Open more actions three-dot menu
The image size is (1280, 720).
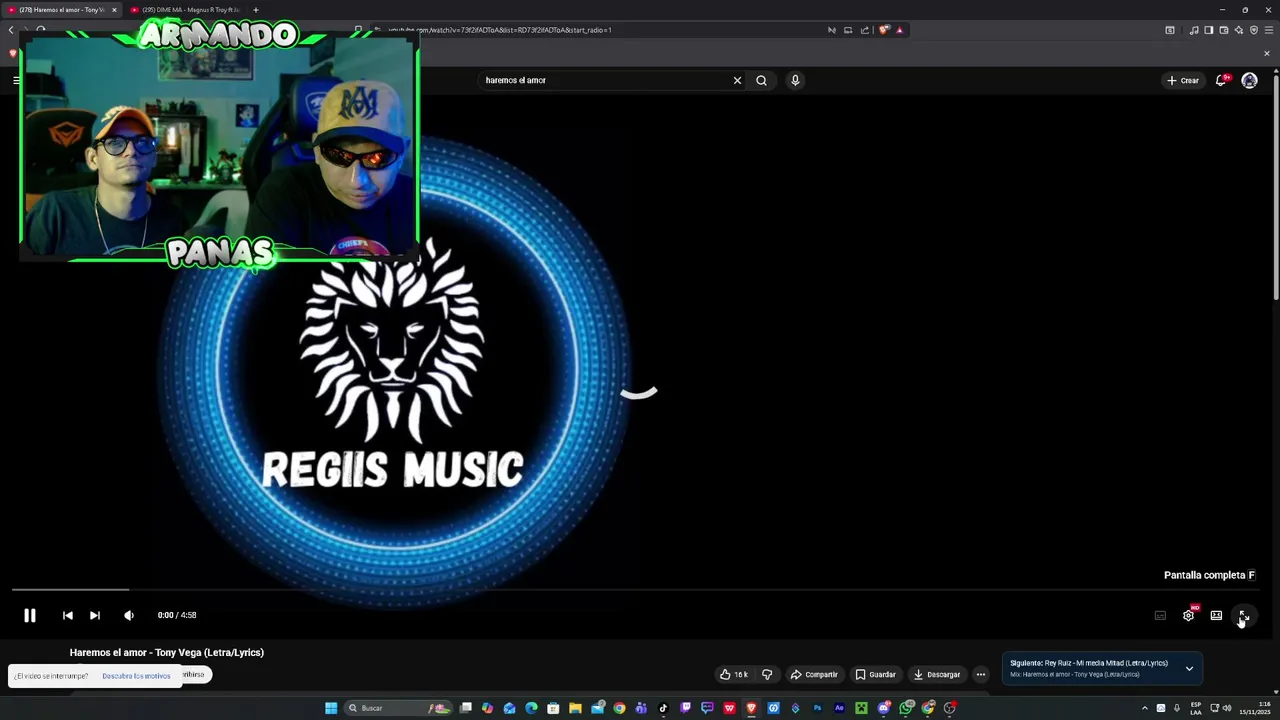(981, 674)
